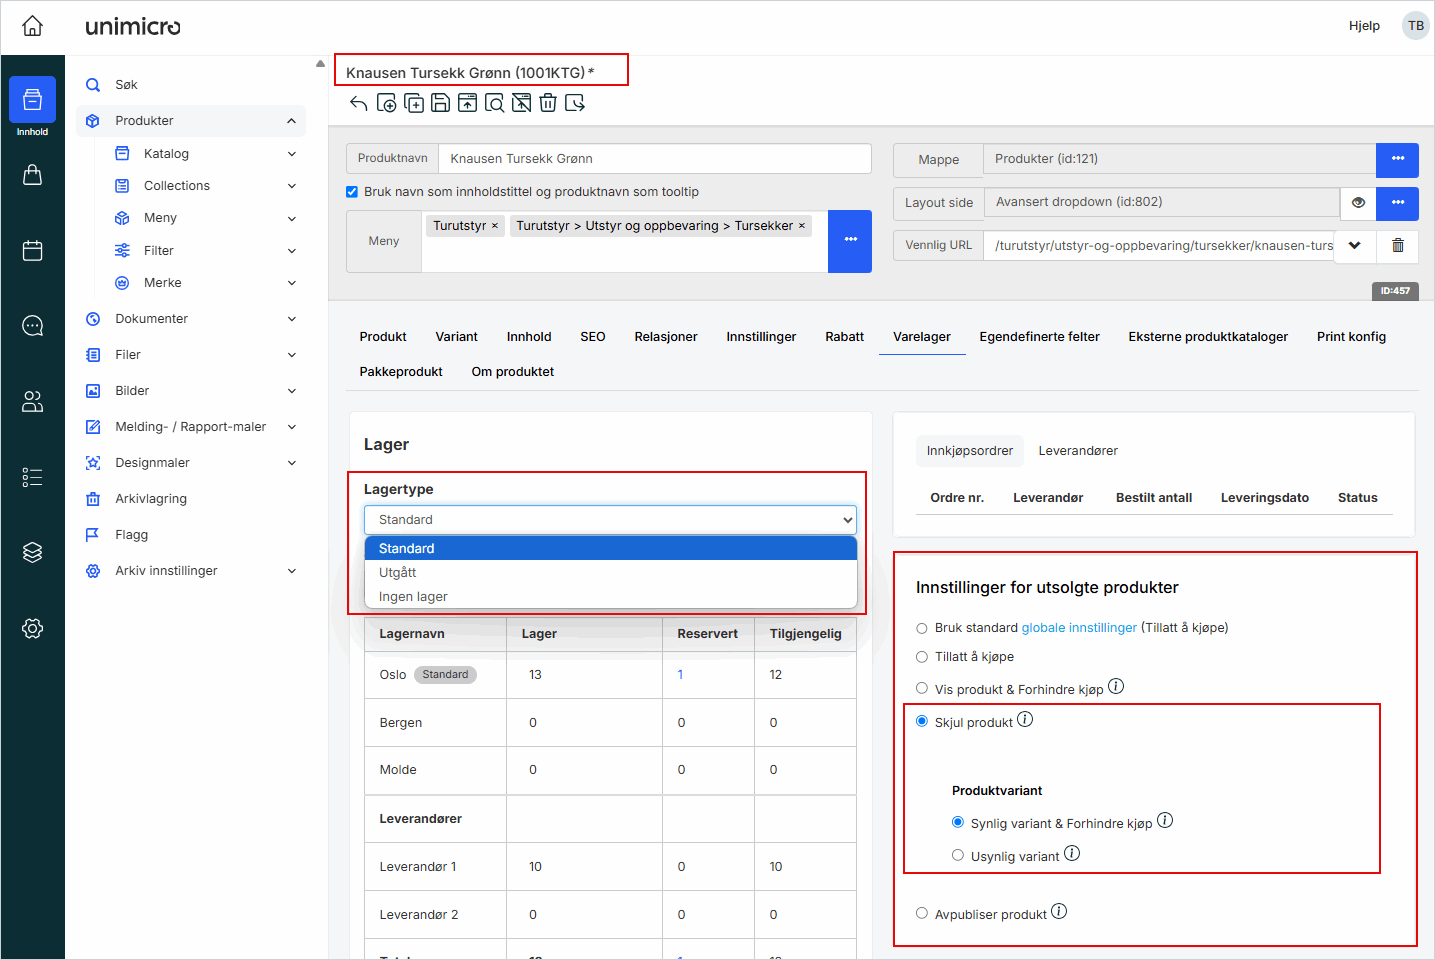
Task: Collapse the Produkter section in the sidebar
Action: pos(291,121)
